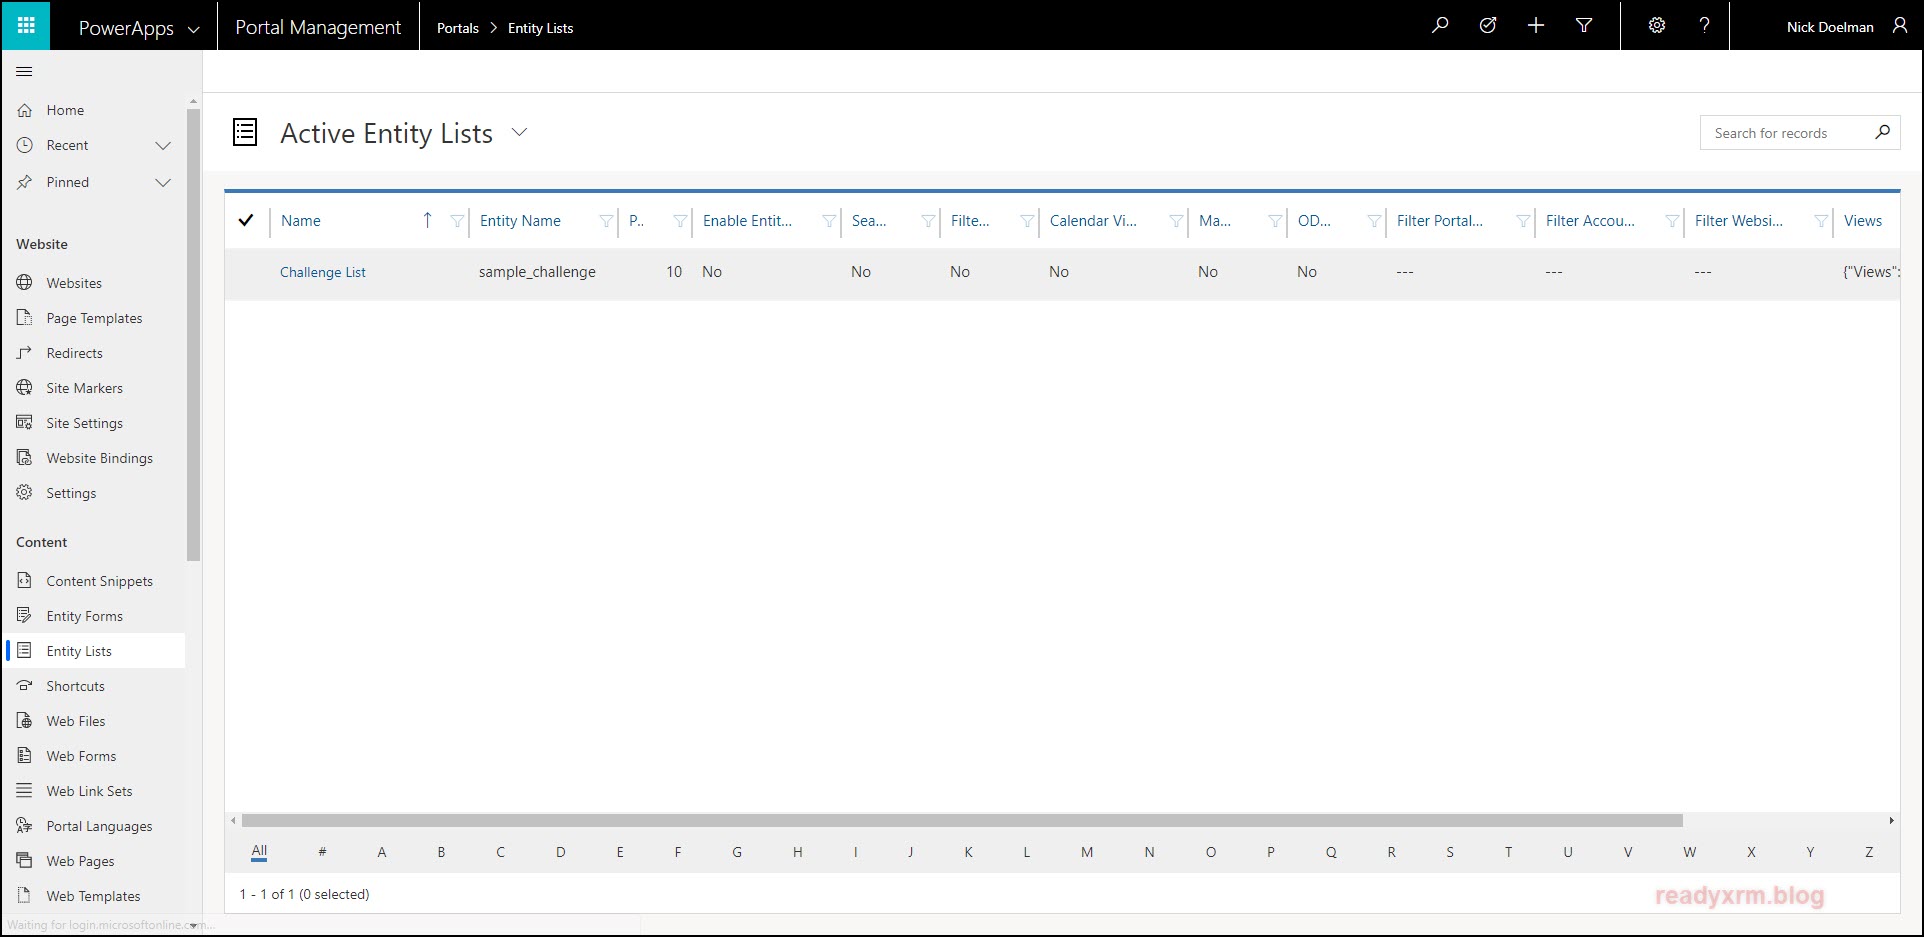Open the Active Entity Lists view dropdown

tap(519, 133)
